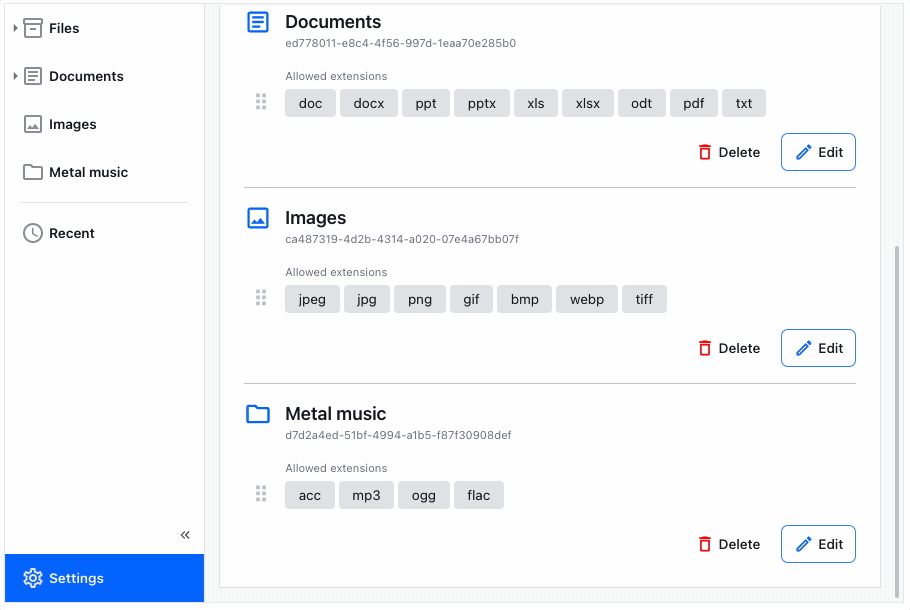Select the Metal music folder icon in main panel

(x=258, y=413)
